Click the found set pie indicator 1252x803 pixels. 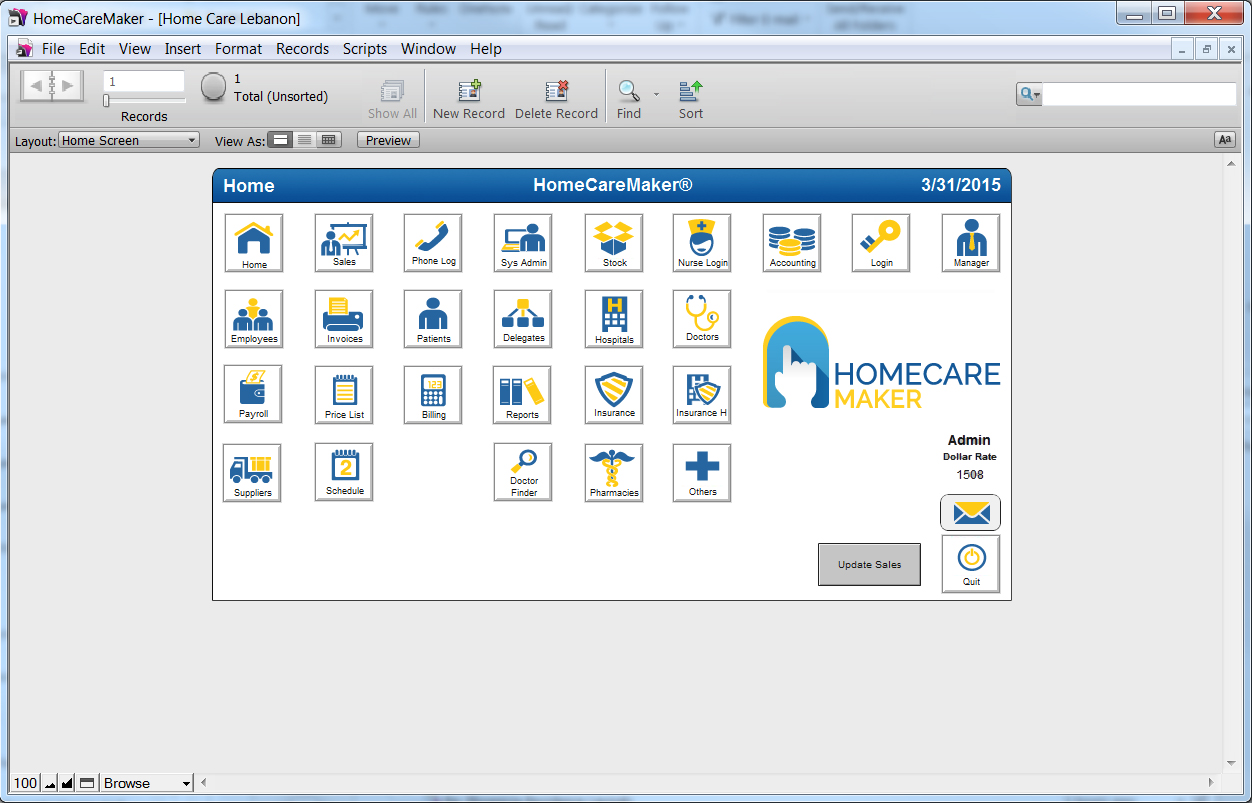(x=213, y=87)
